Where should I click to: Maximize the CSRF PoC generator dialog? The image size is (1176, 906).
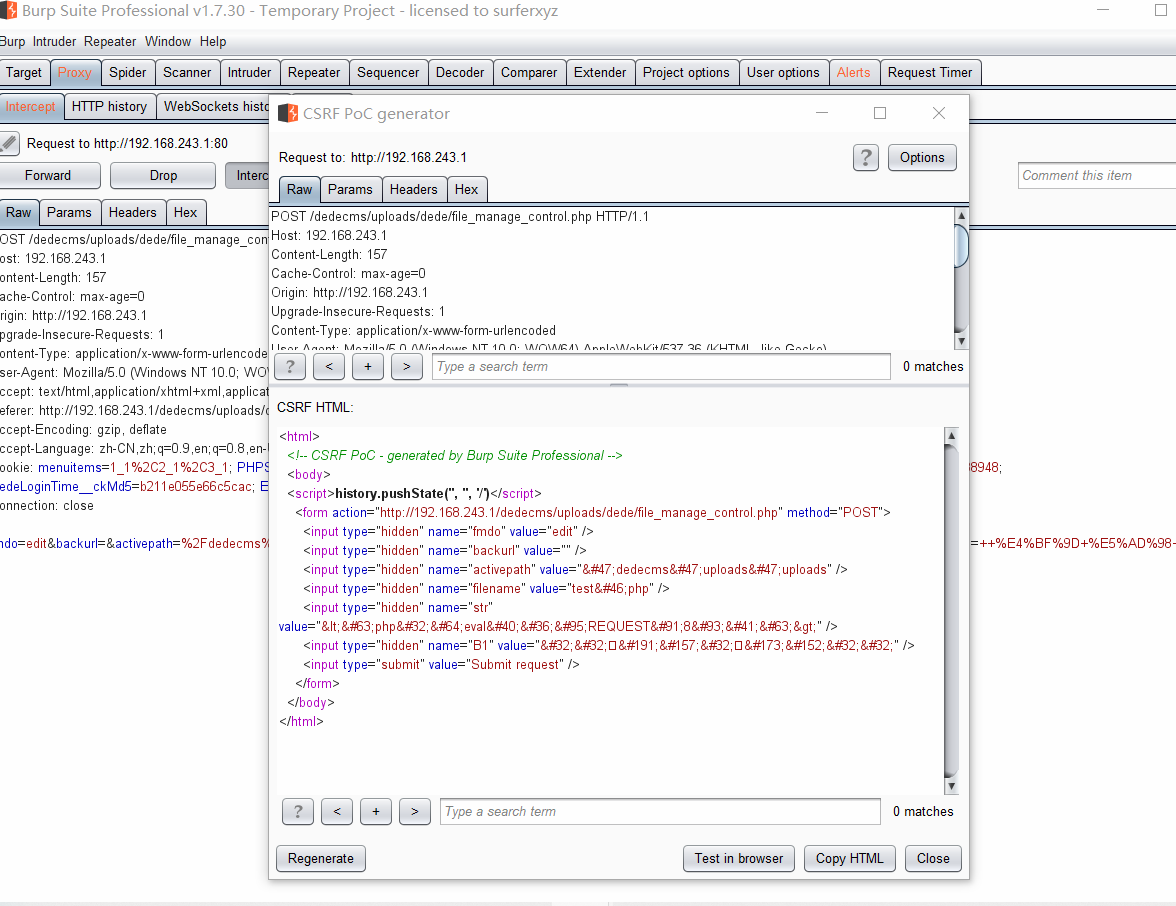tap(880, 113)
